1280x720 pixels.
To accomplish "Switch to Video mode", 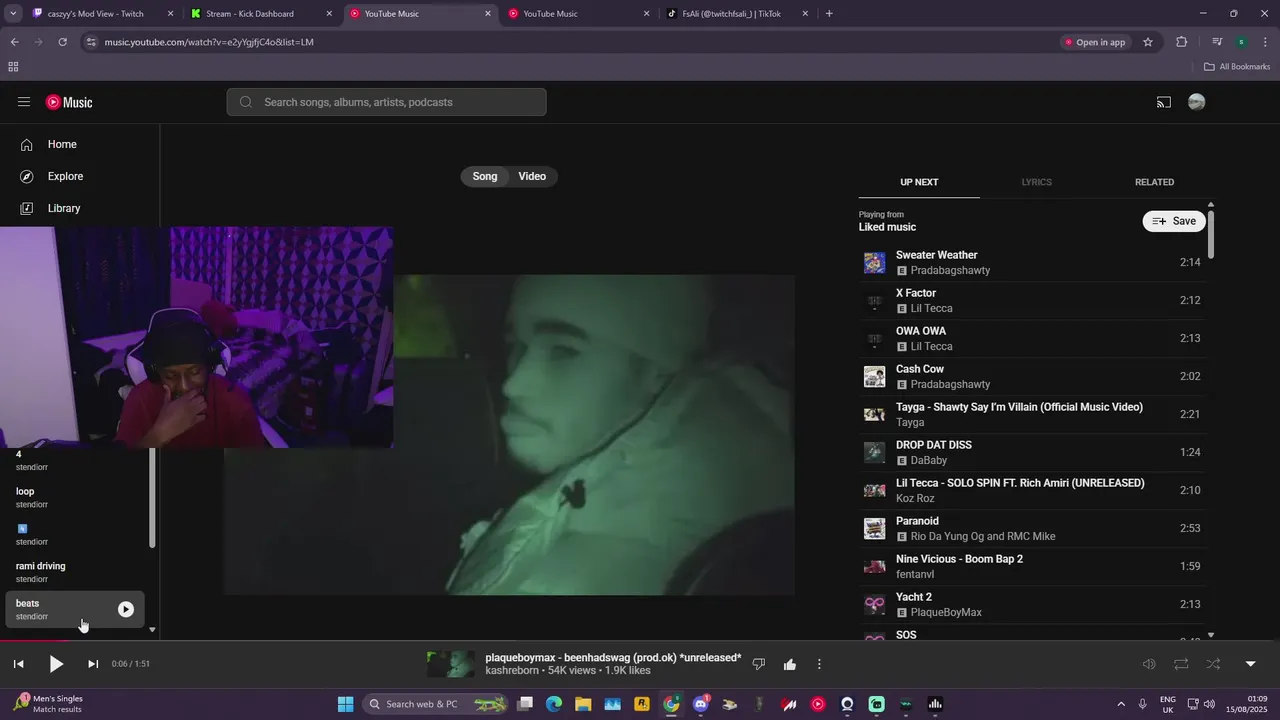I will tap(532, 176).
